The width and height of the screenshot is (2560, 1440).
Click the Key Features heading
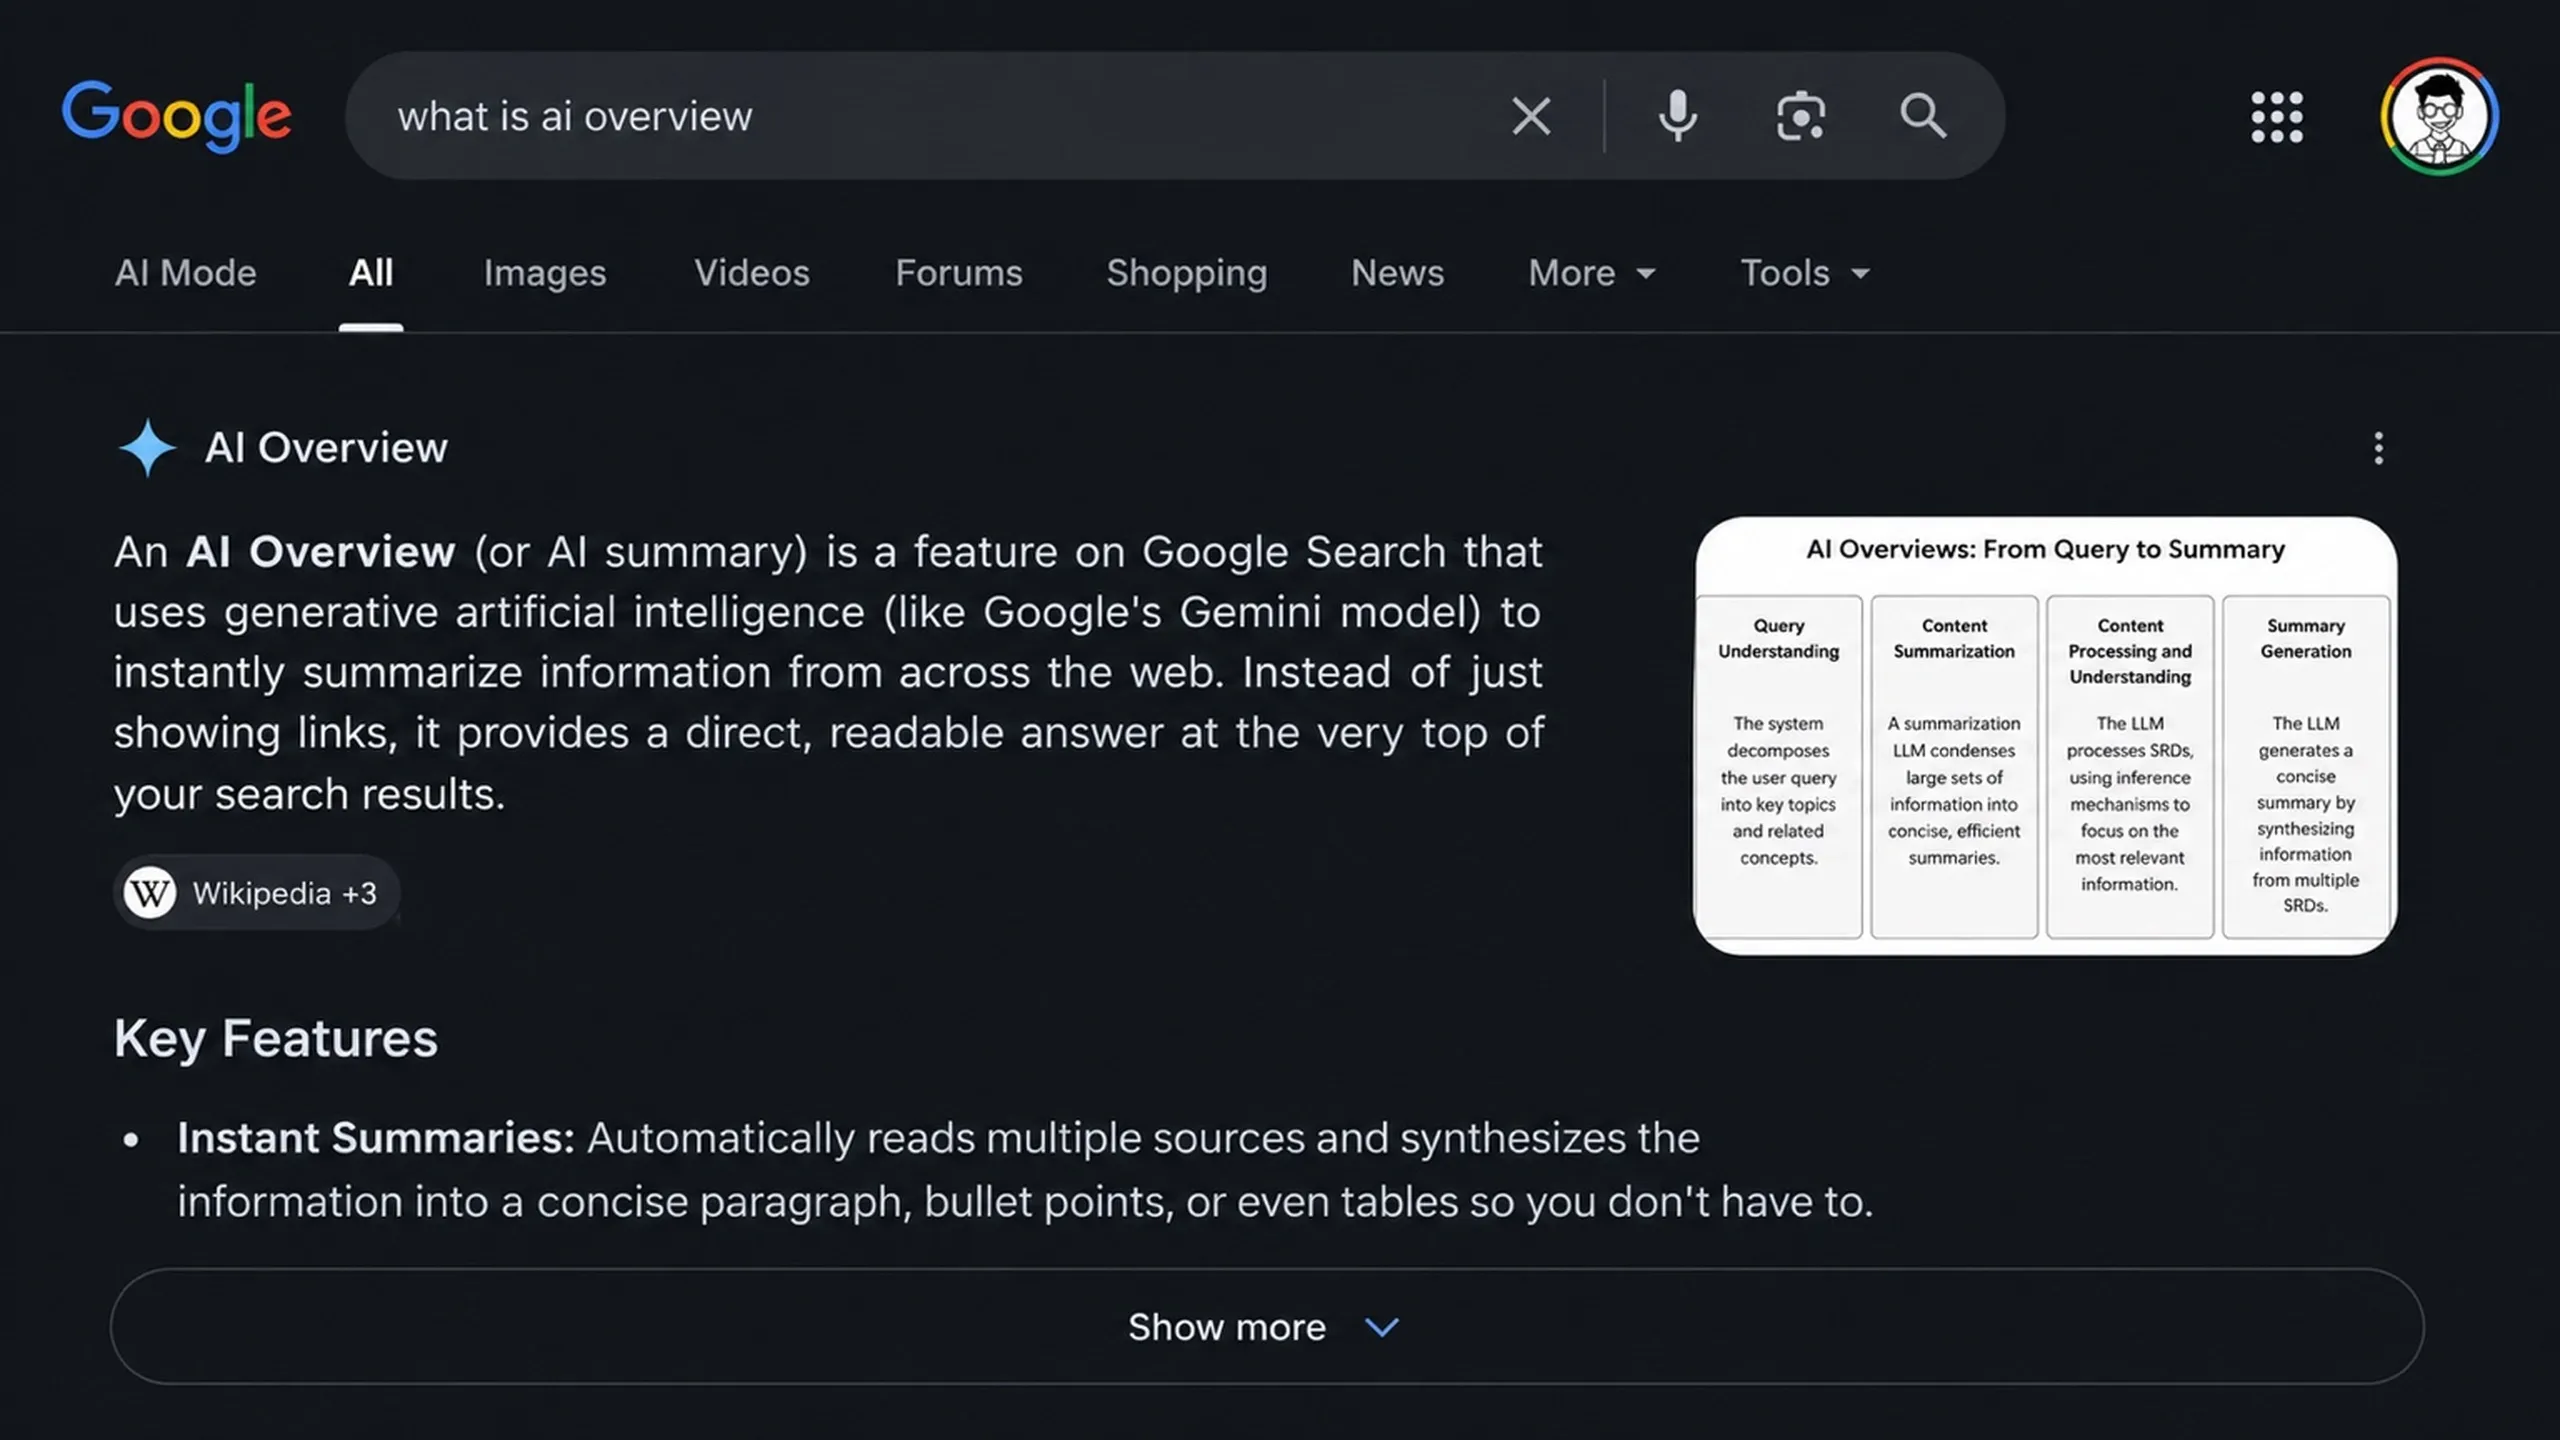click(x=276, y=1038)
